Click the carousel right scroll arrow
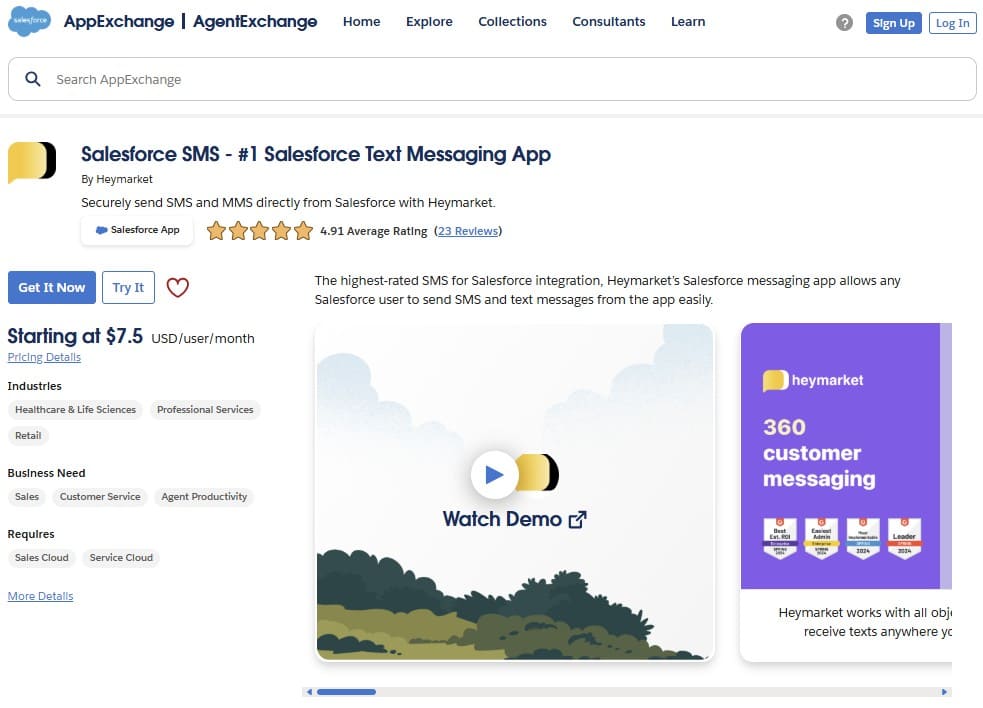 [944, 692]
